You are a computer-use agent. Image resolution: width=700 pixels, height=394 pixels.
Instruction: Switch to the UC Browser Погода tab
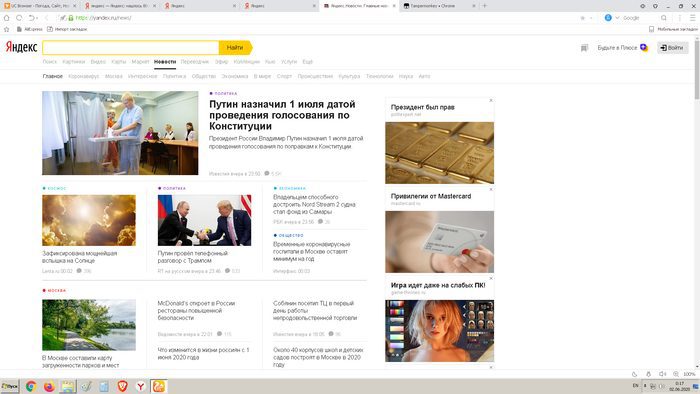click(x=40, y=6)
